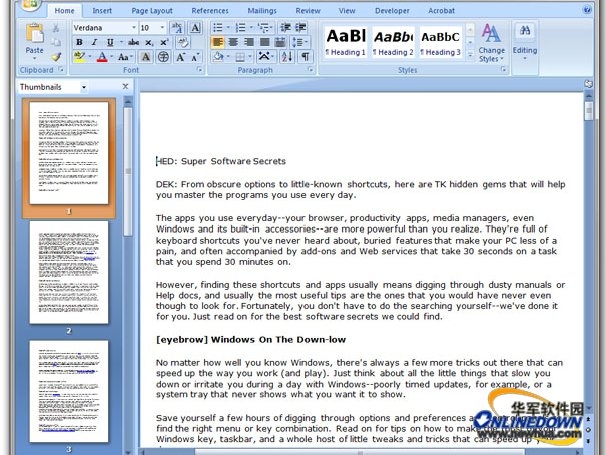Toggle bold formatting
606x455 pixels.
pos(79,43)
